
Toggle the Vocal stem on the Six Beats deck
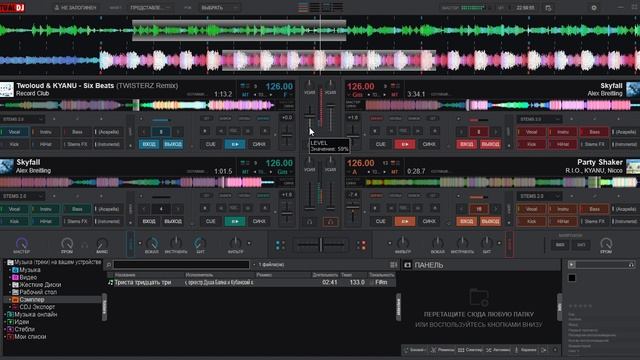pyautogui.click(x=15, y=132)
